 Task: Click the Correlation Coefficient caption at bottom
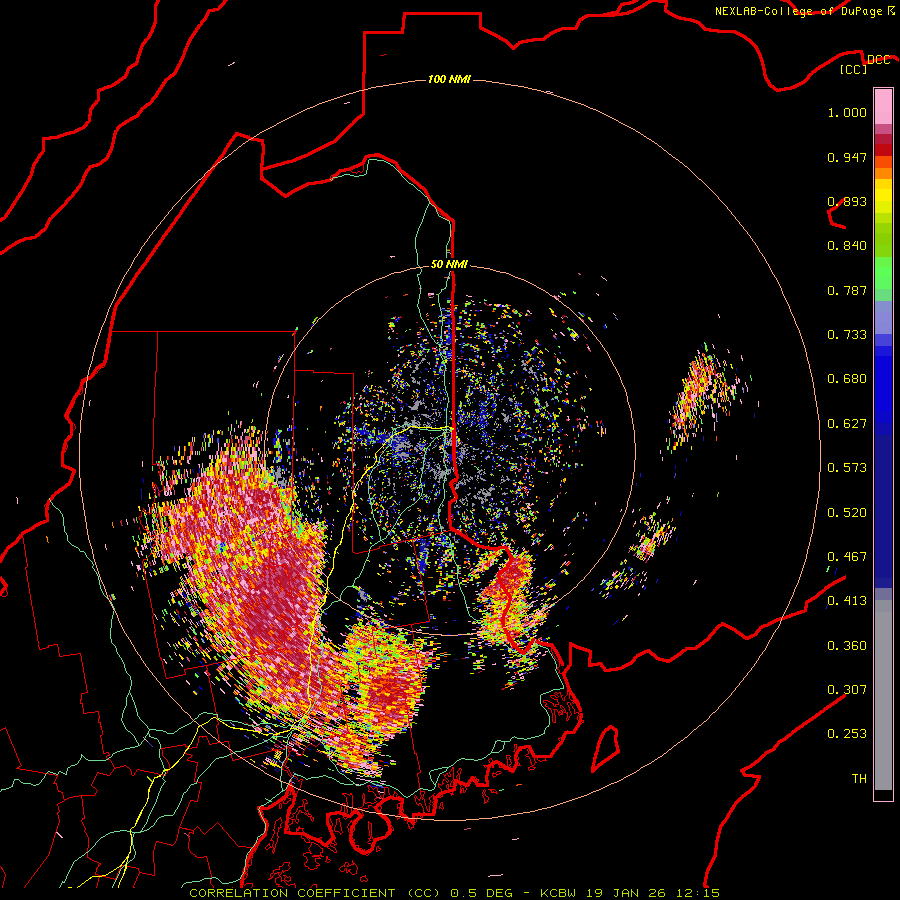pos(454,893)
